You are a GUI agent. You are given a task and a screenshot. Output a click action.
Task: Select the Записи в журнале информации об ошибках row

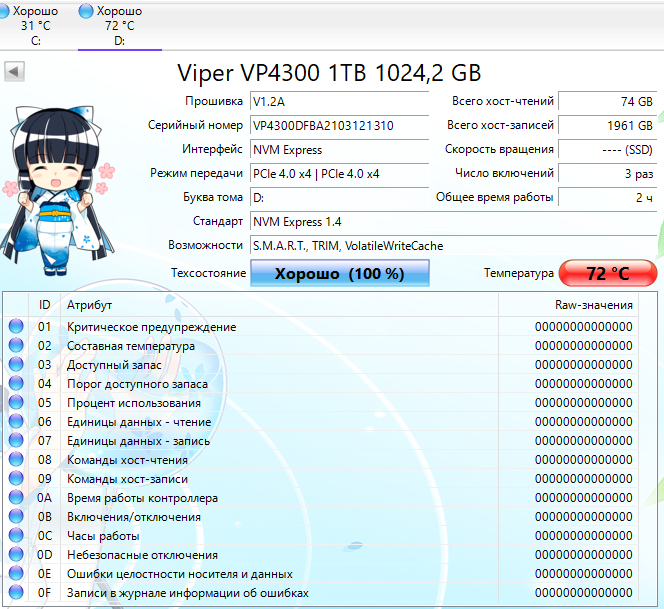click(x=321, y=593)
